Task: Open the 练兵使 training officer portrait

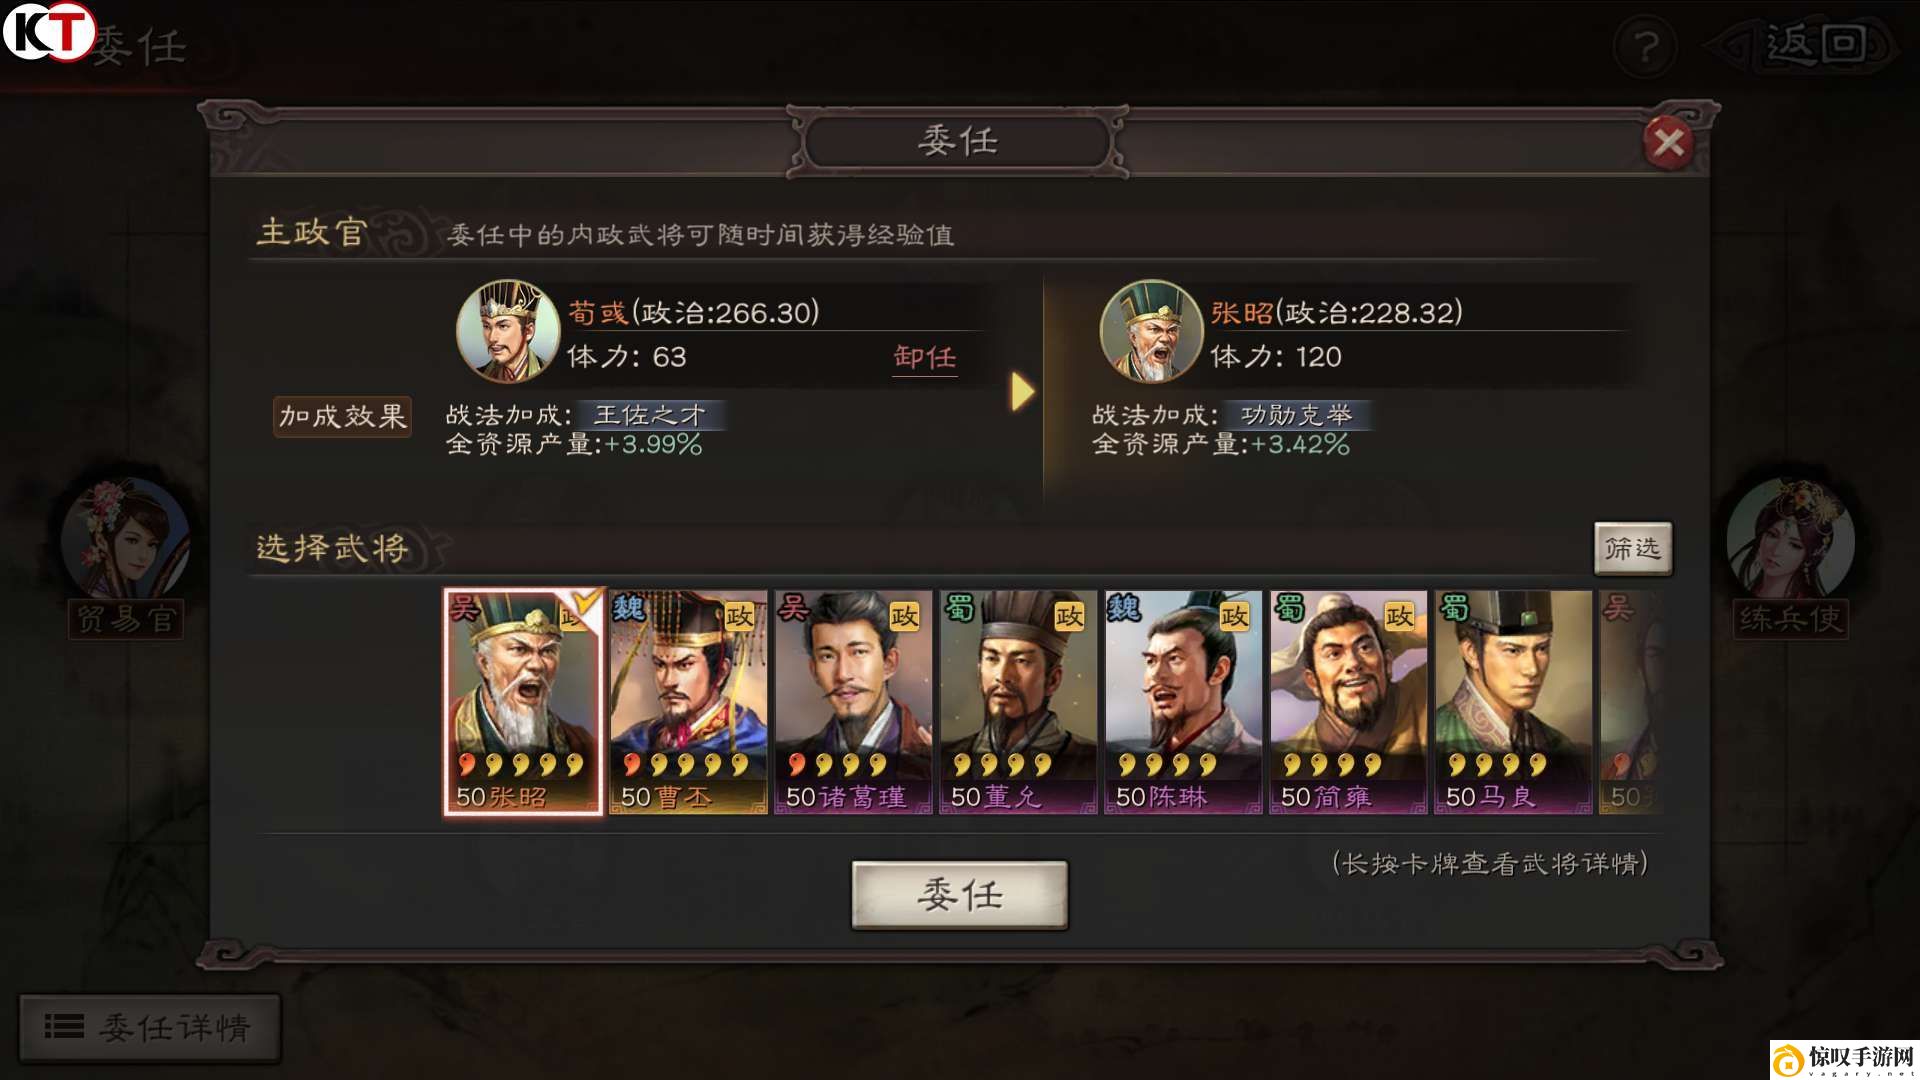Action: point(1790,540)
